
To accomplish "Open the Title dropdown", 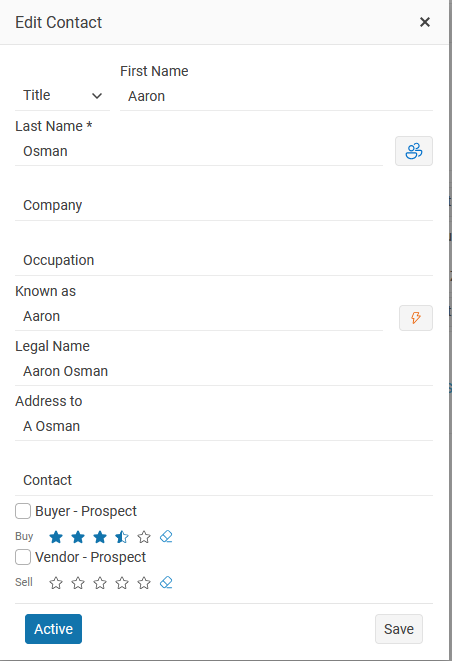I will coord(62,96).
